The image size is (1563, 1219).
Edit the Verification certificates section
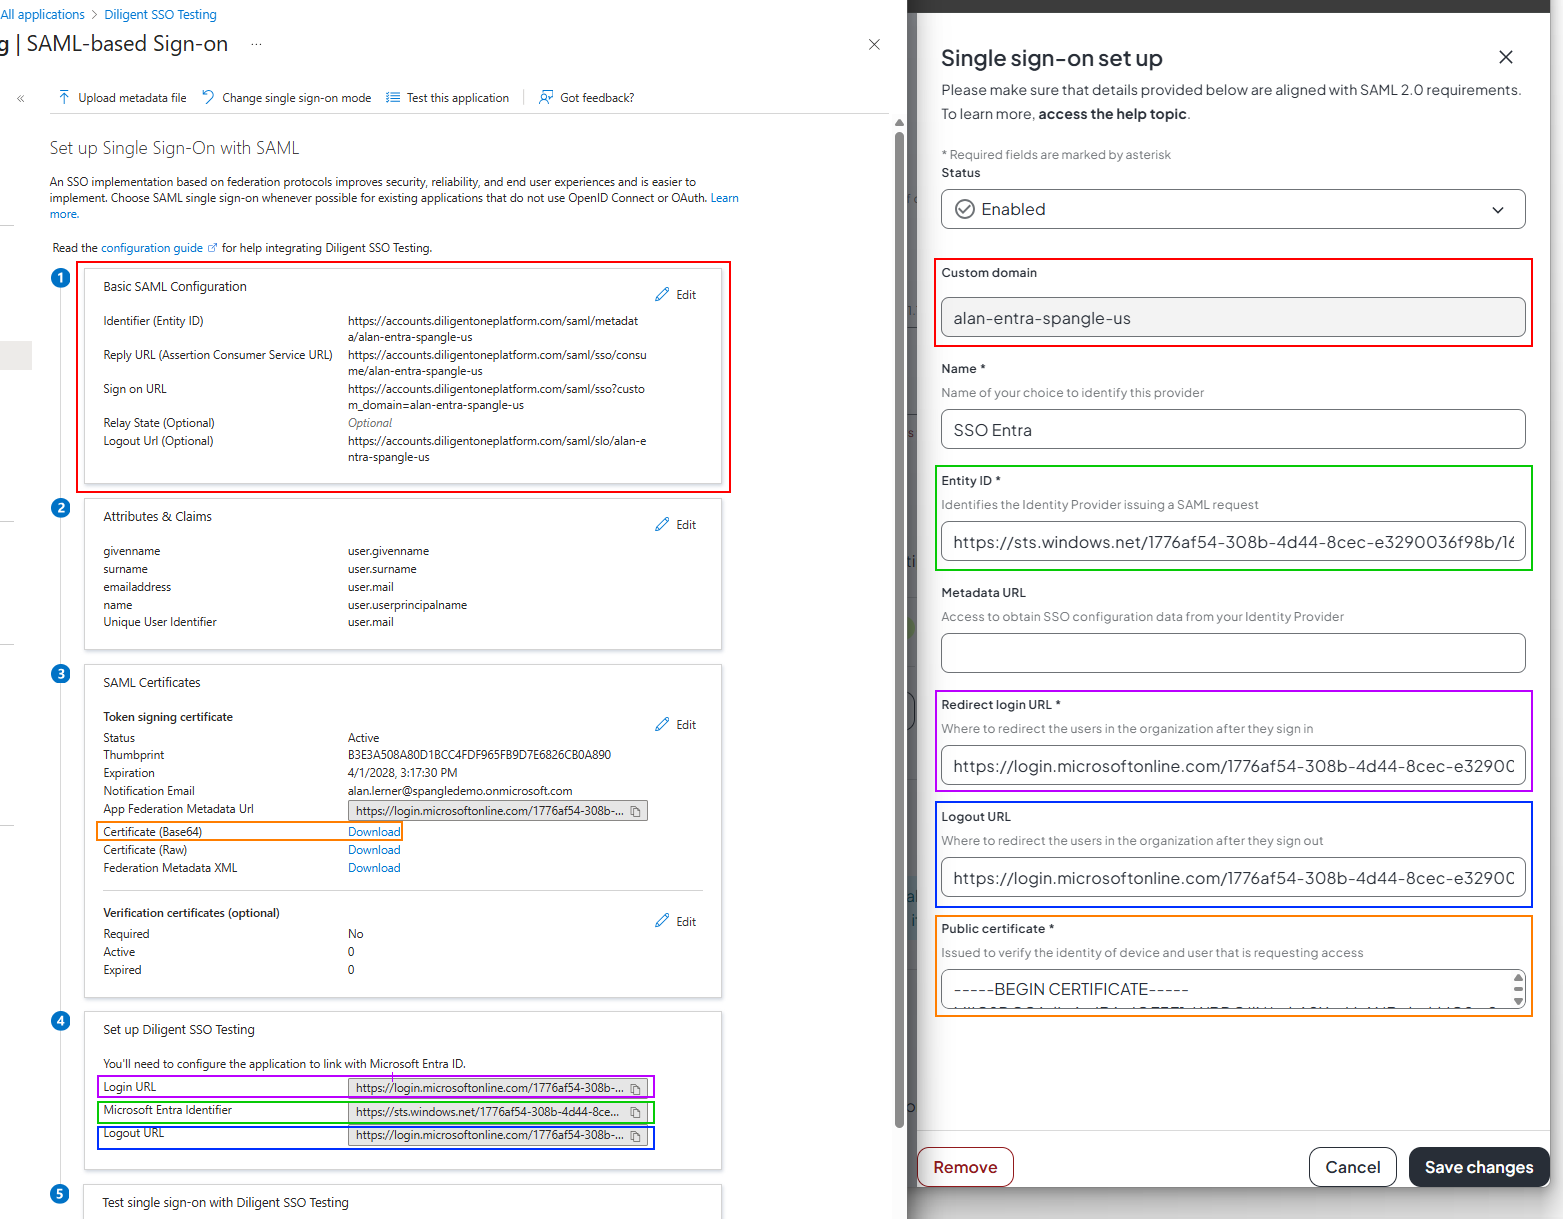click(676, 922)
